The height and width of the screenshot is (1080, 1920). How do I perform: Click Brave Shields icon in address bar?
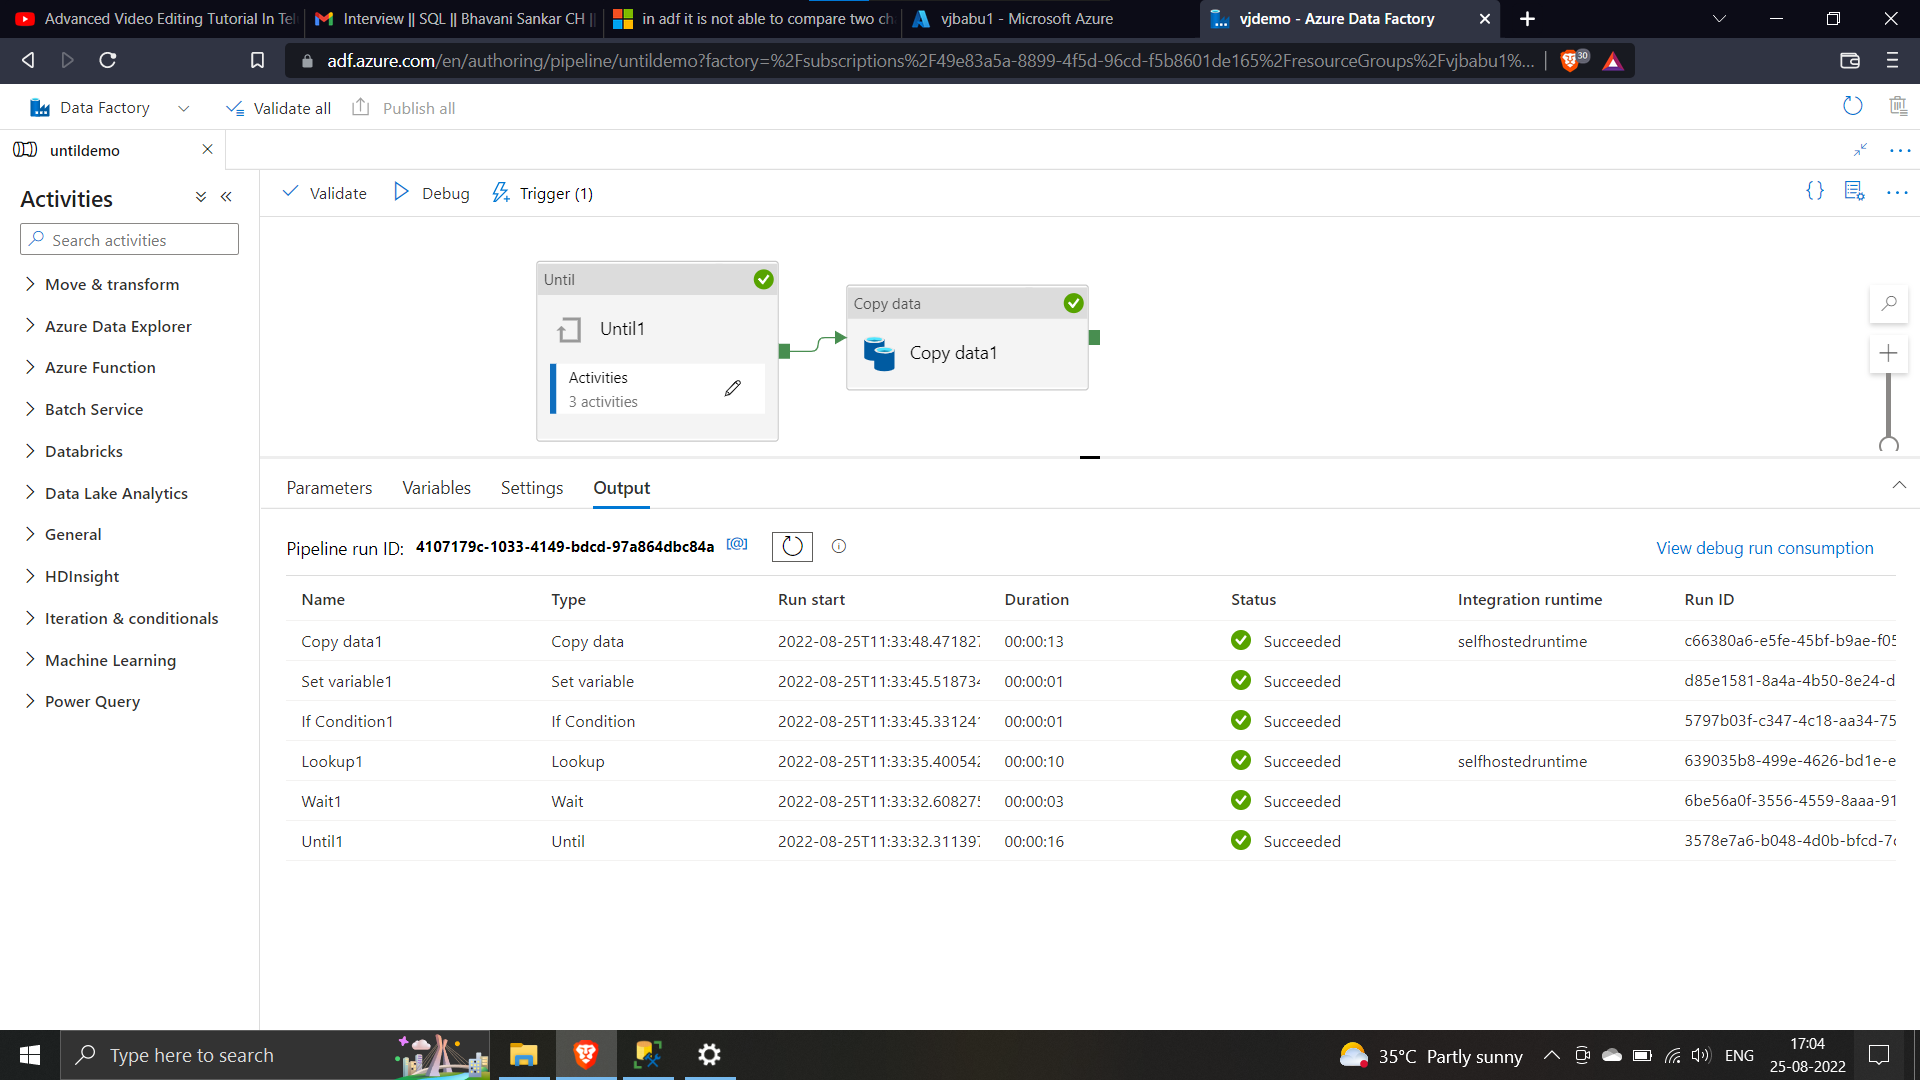1573,60
